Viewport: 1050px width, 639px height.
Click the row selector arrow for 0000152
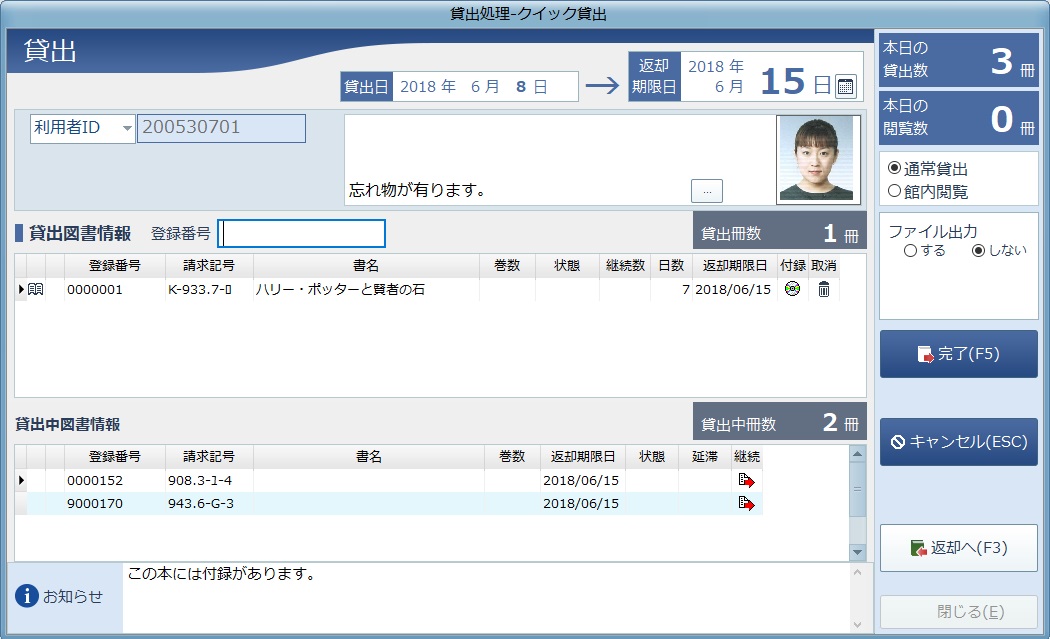(21, 480)
